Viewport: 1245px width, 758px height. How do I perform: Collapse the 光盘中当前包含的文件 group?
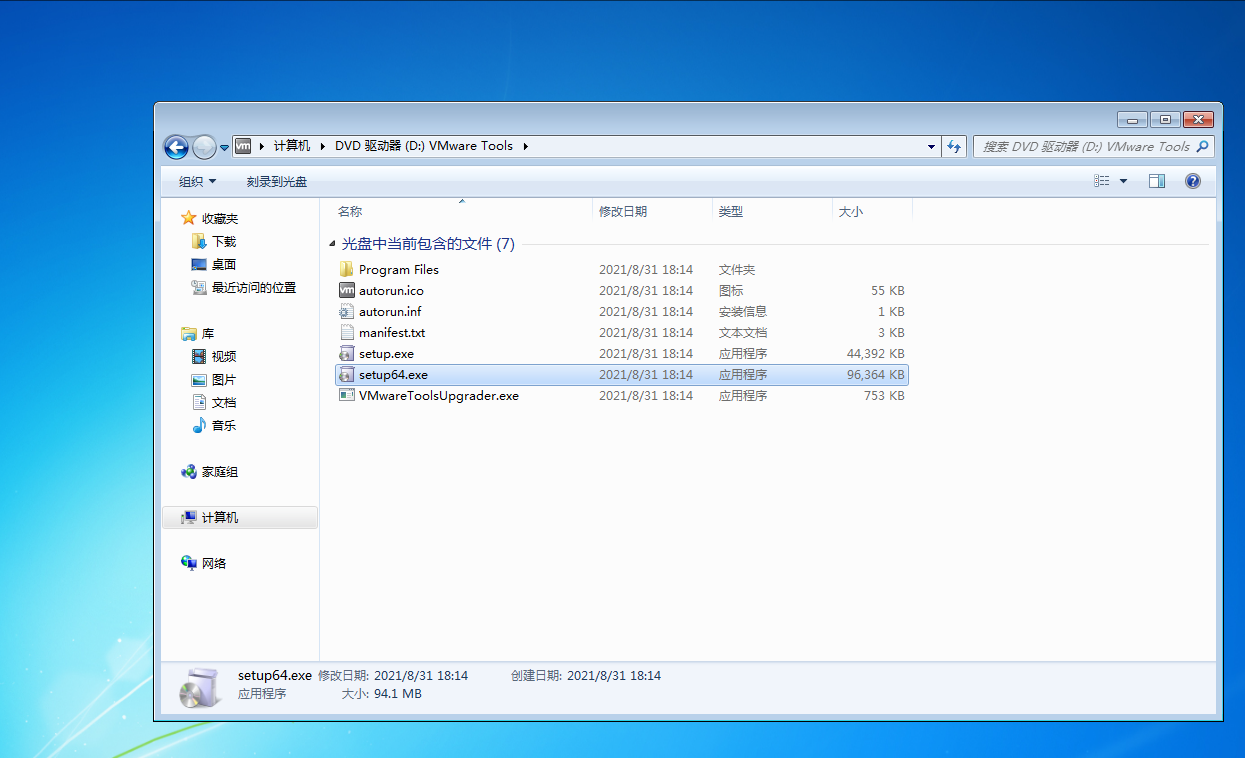333,244
